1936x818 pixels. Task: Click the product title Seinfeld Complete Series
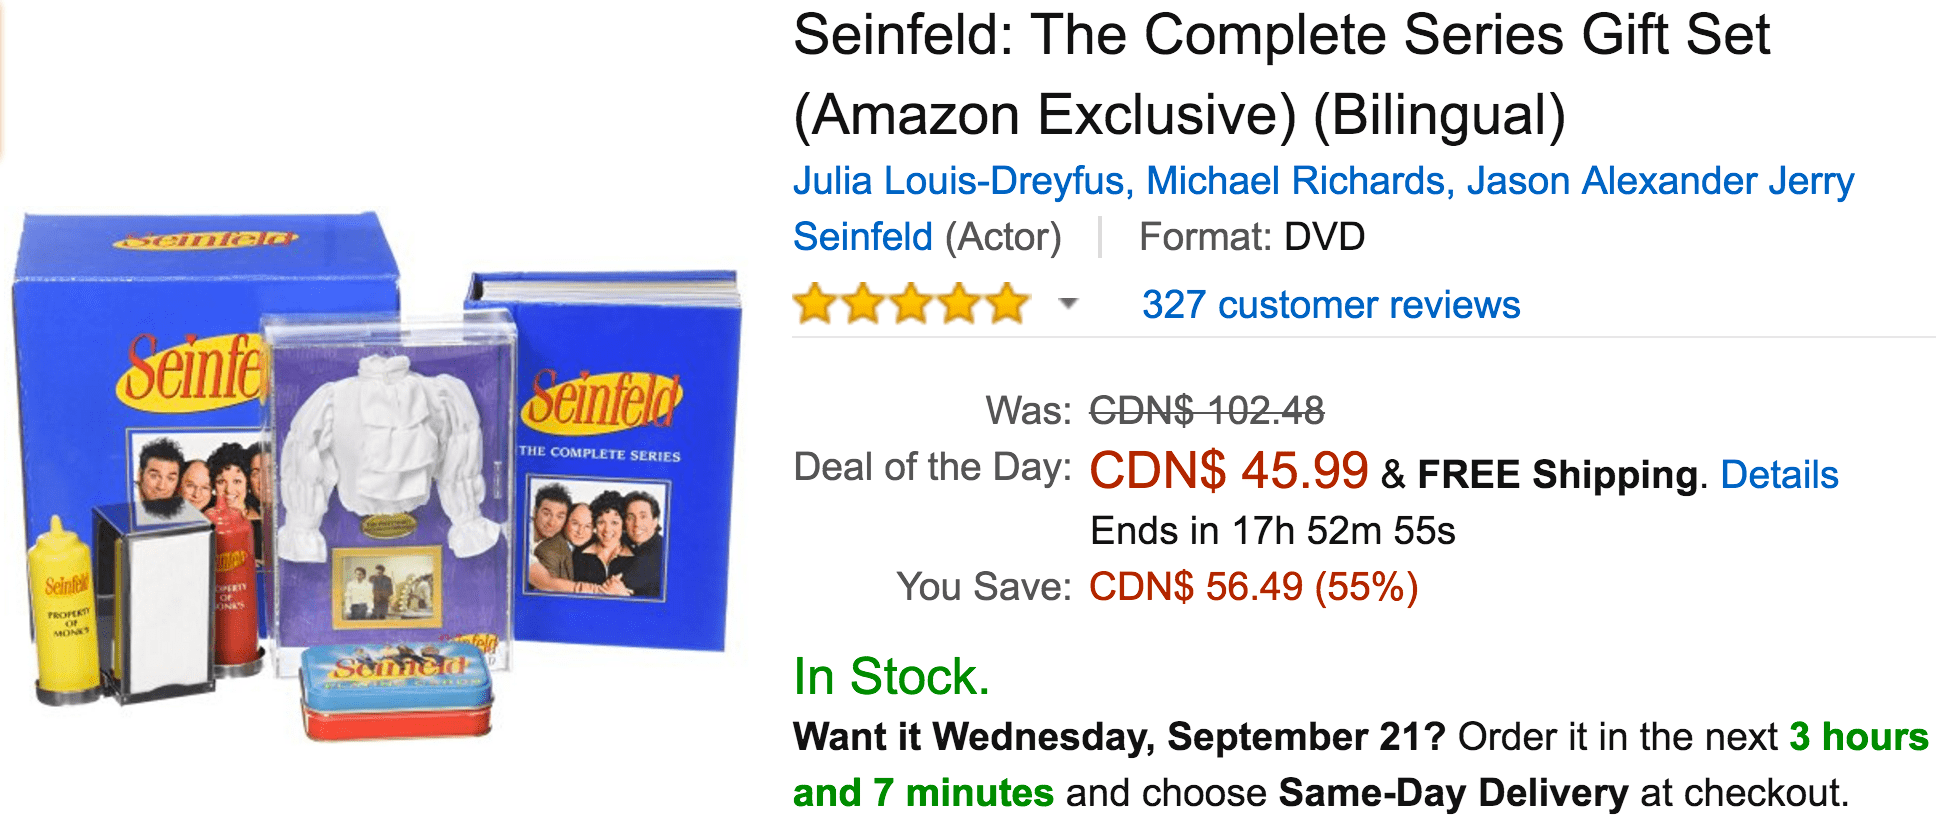tap(1281, 74)
